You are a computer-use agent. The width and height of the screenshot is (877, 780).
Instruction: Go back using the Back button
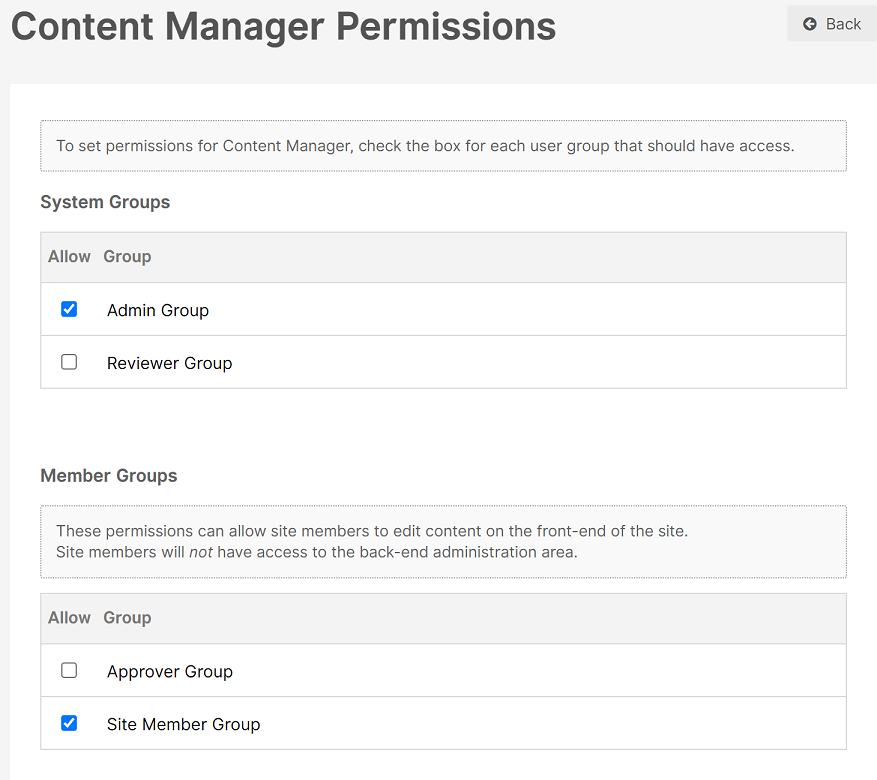pyautogui.click(x=832, y=23)
